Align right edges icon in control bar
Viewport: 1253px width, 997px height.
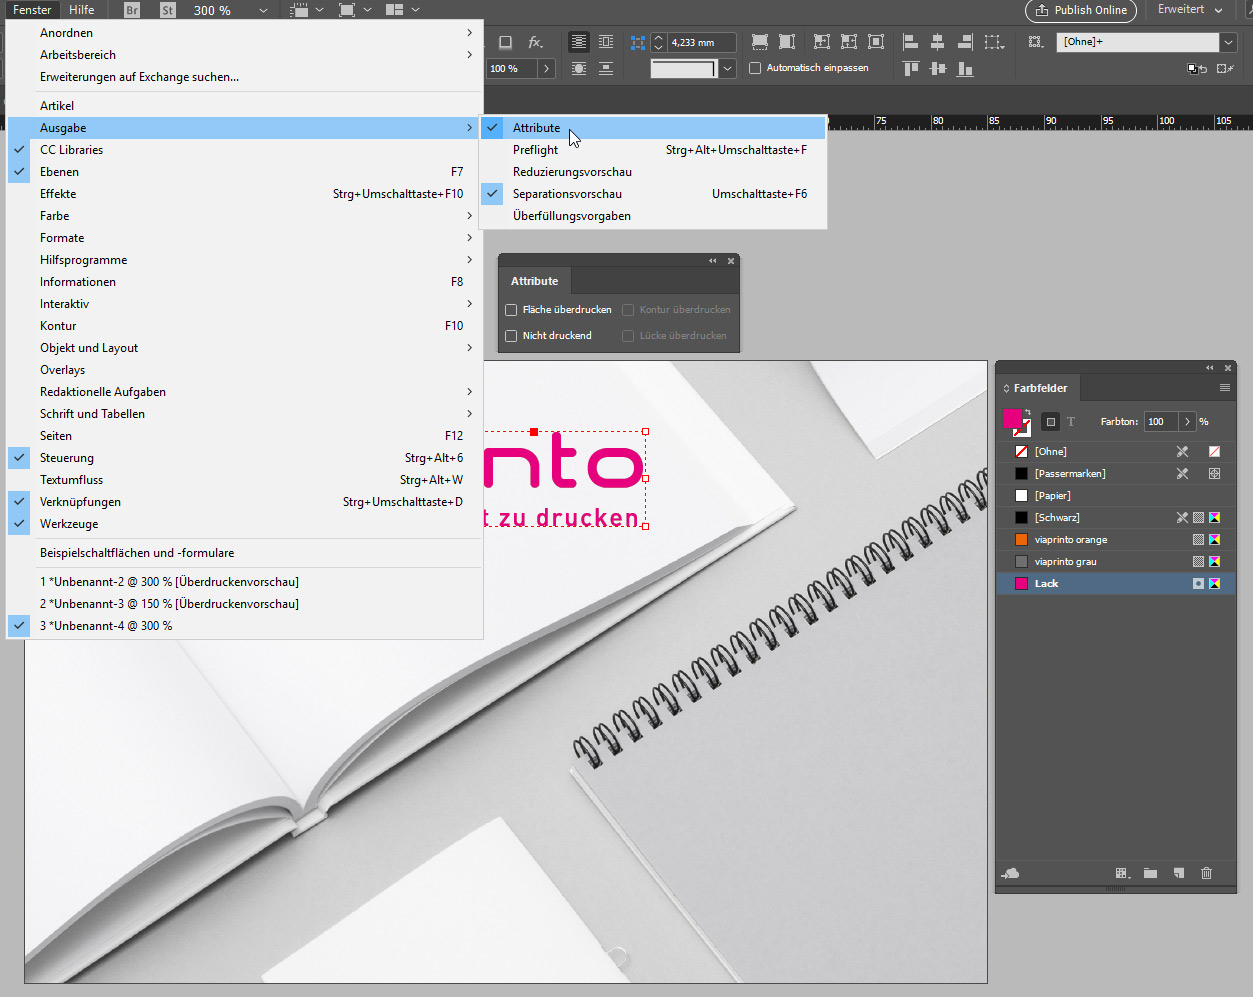[965, 42]
